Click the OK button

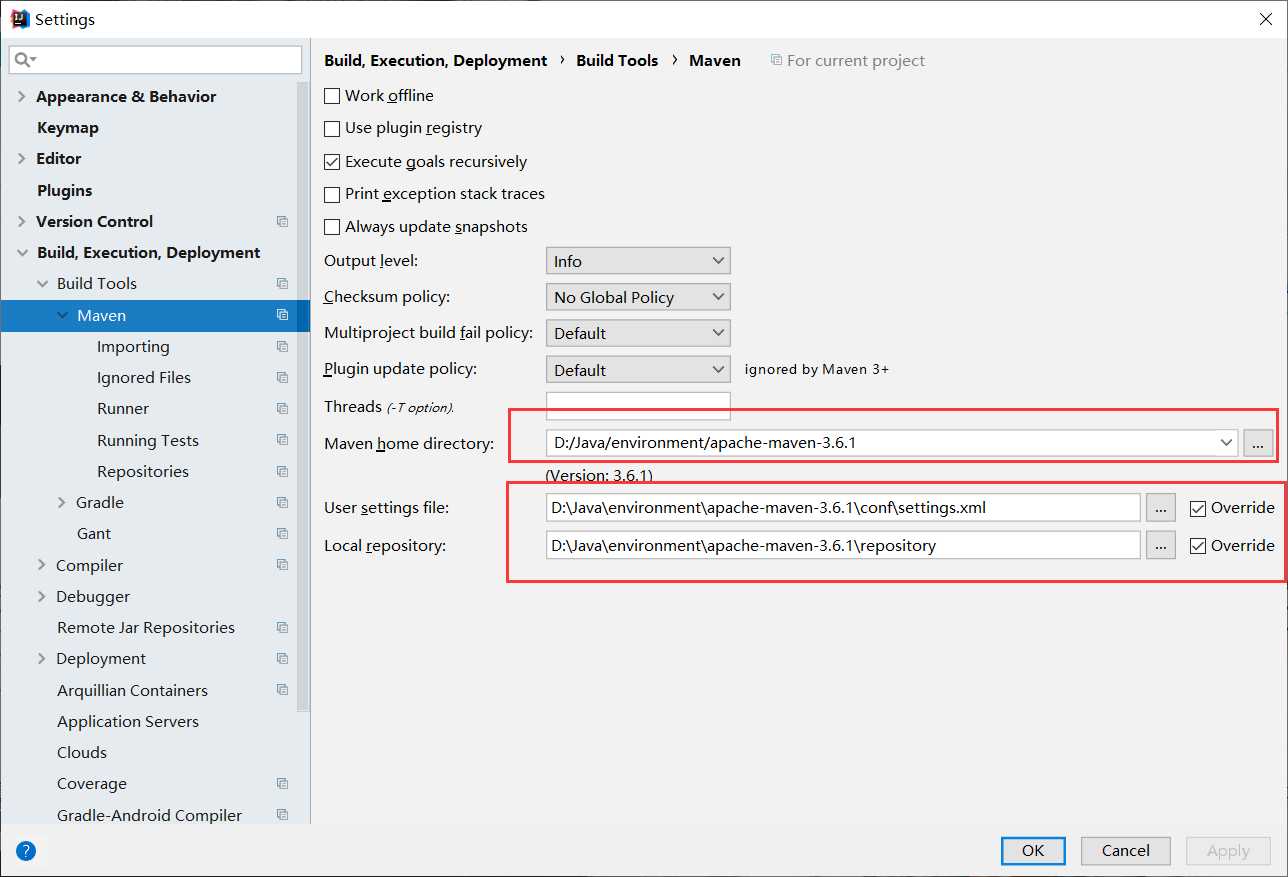pos(1033,851)
